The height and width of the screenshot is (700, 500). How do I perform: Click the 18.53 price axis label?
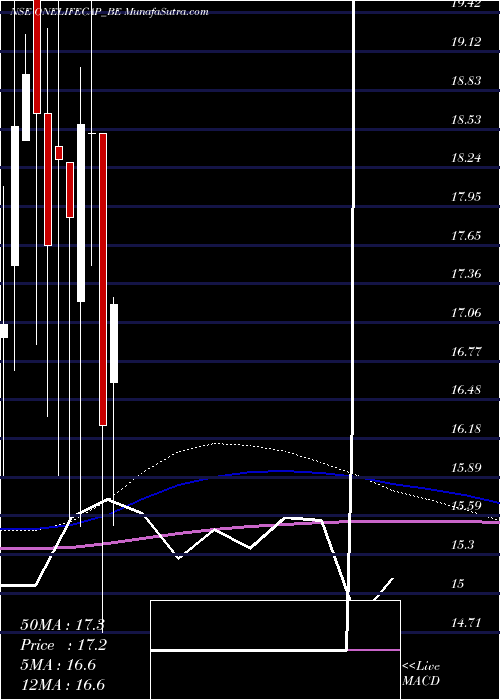pos(466,120)
